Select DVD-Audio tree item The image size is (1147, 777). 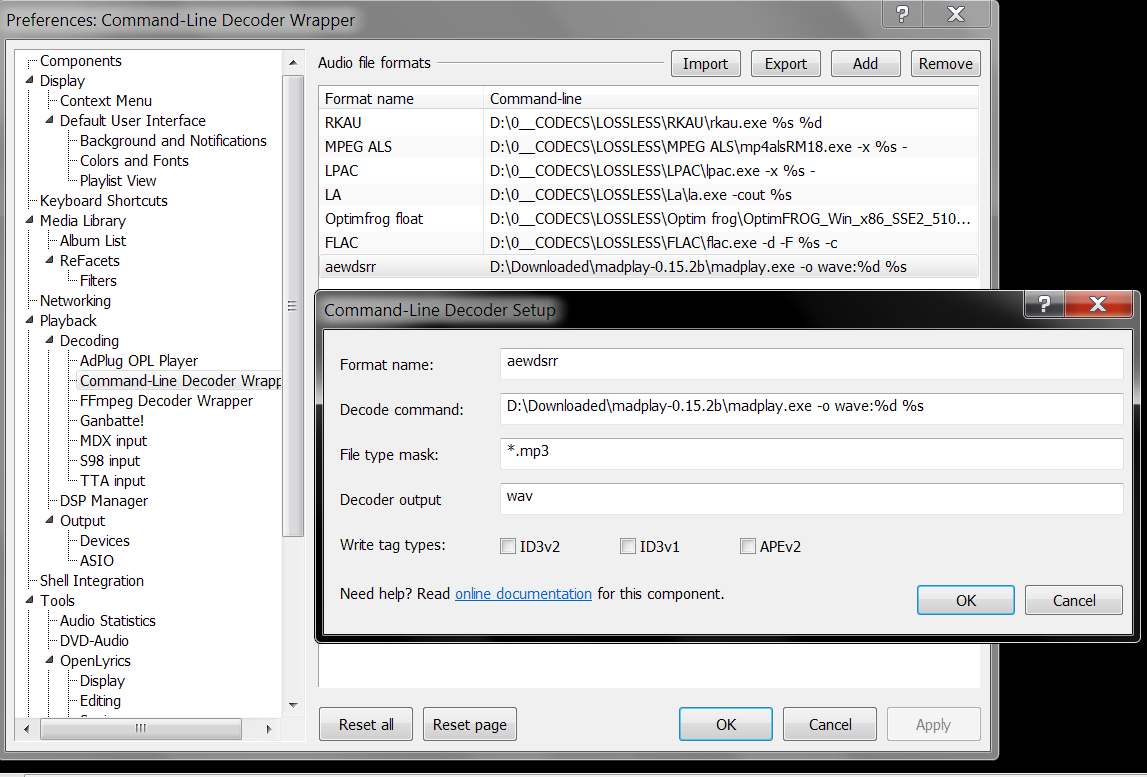[x=94, y=640]
